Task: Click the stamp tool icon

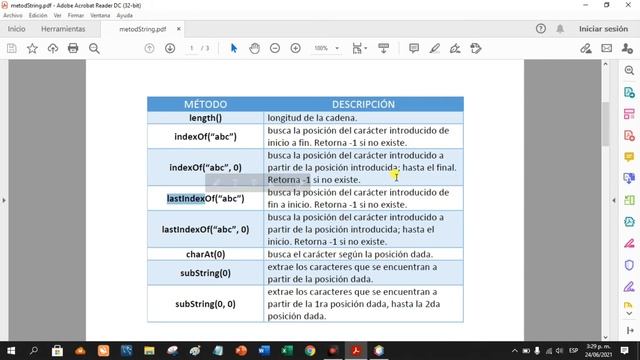Action: pos(476,49)
